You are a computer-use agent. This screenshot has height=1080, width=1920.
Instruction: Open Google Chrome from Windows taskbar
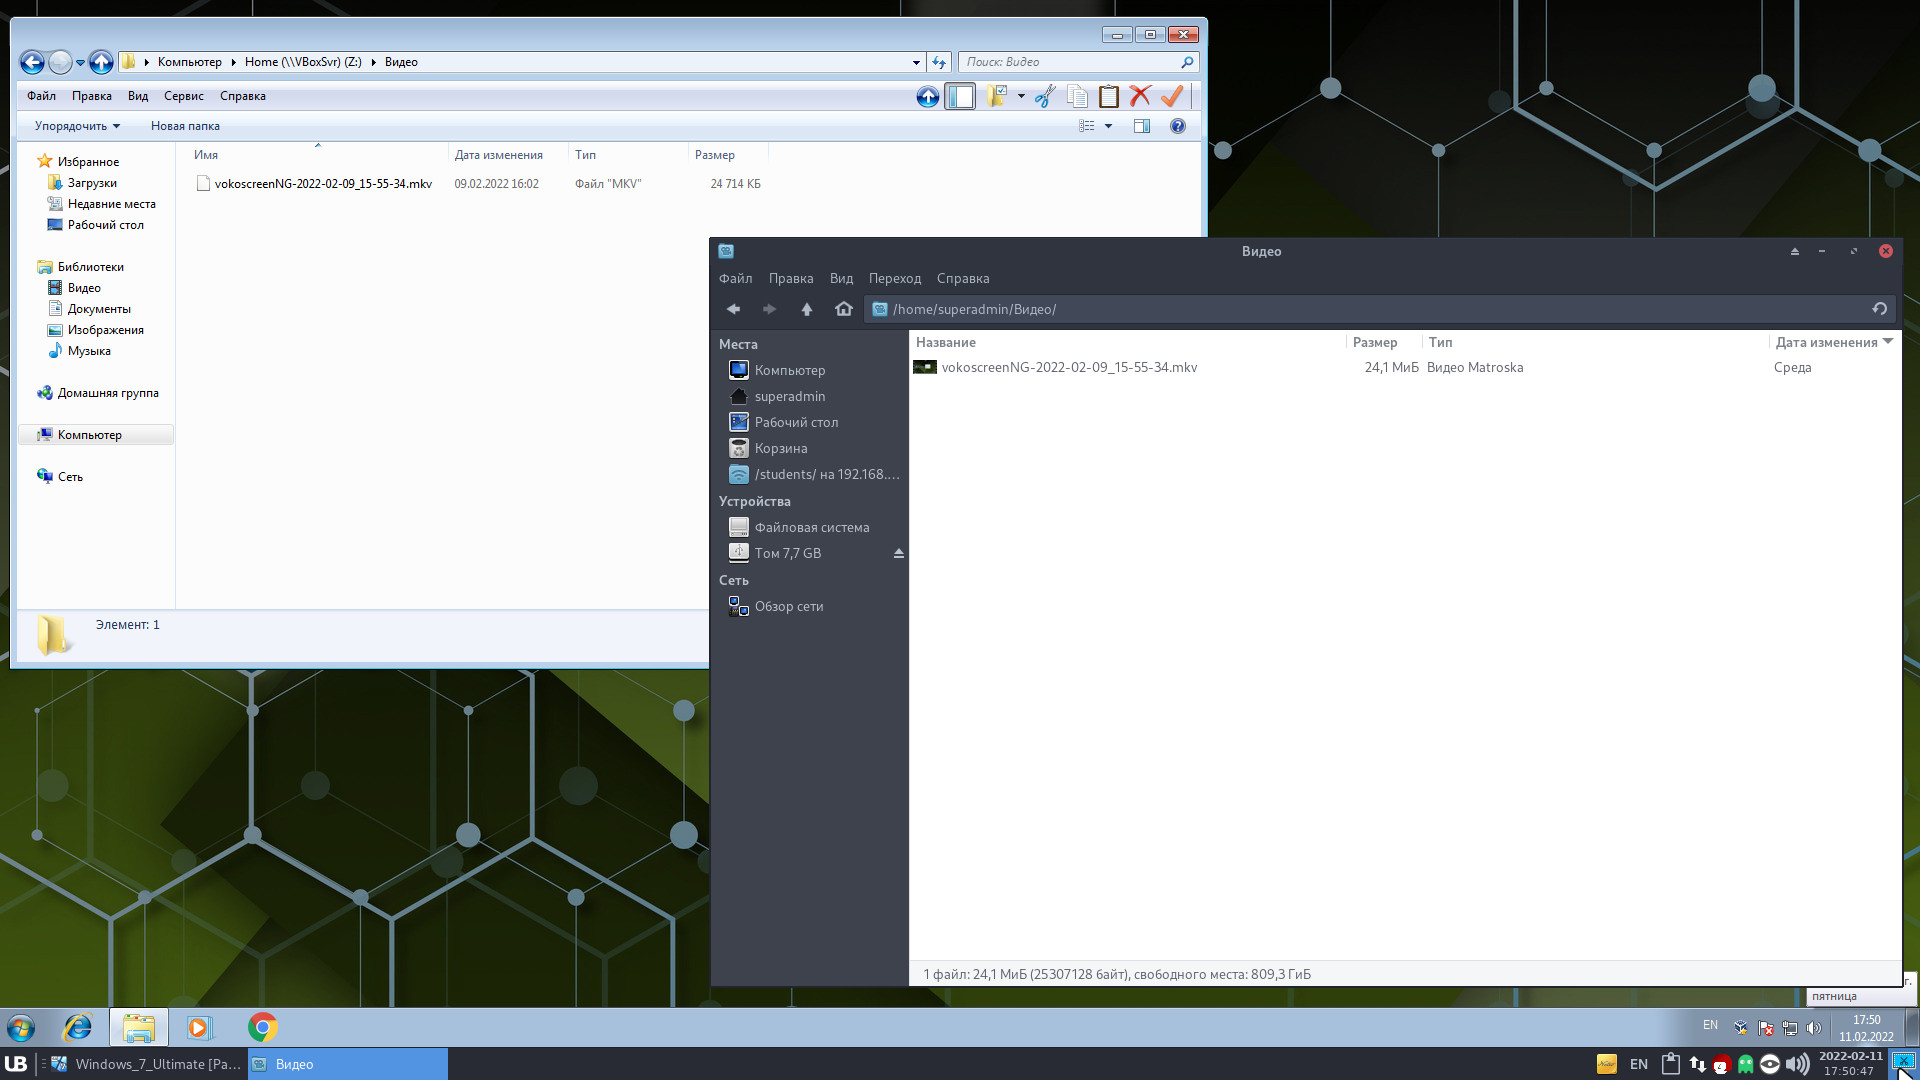[262, 1027]
